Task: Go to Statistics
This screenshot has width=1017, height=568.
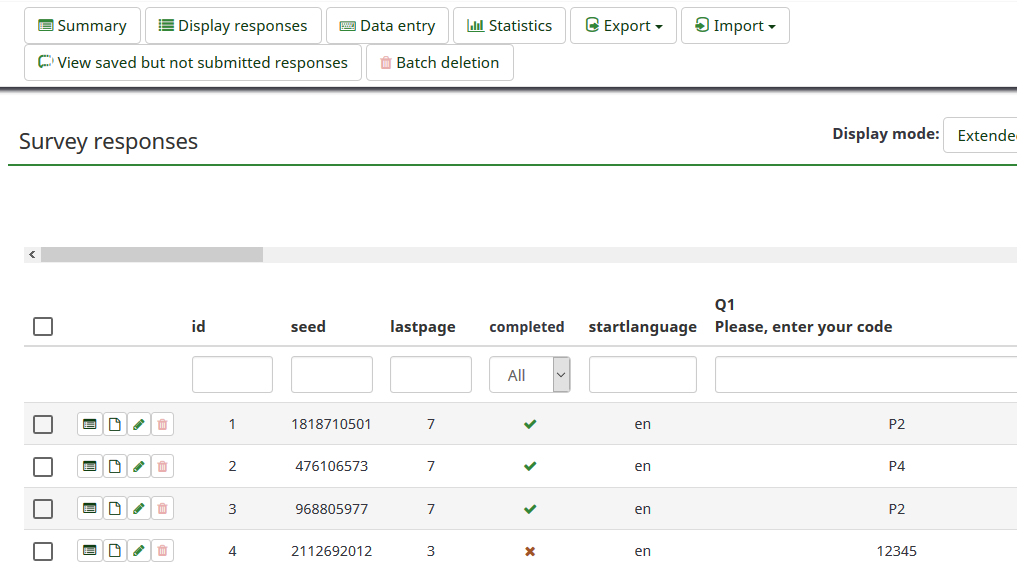Action: [509, 26]
